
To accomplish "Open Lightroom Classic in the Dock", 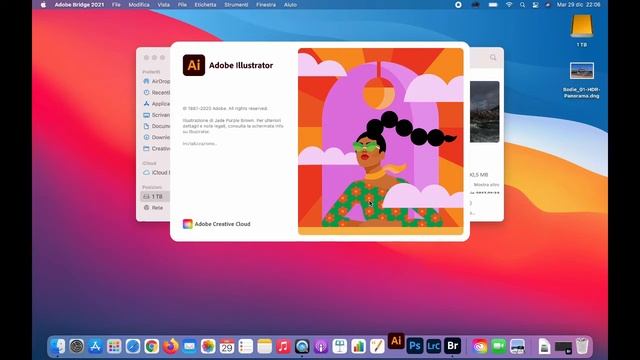I will (433, 347).
